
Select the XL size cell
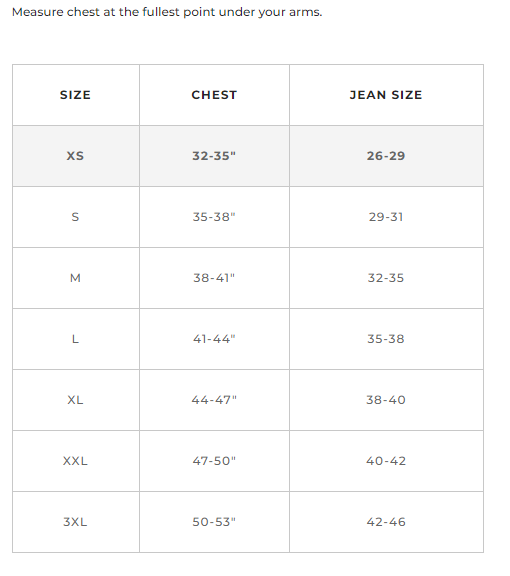click(x=75, y=400)
